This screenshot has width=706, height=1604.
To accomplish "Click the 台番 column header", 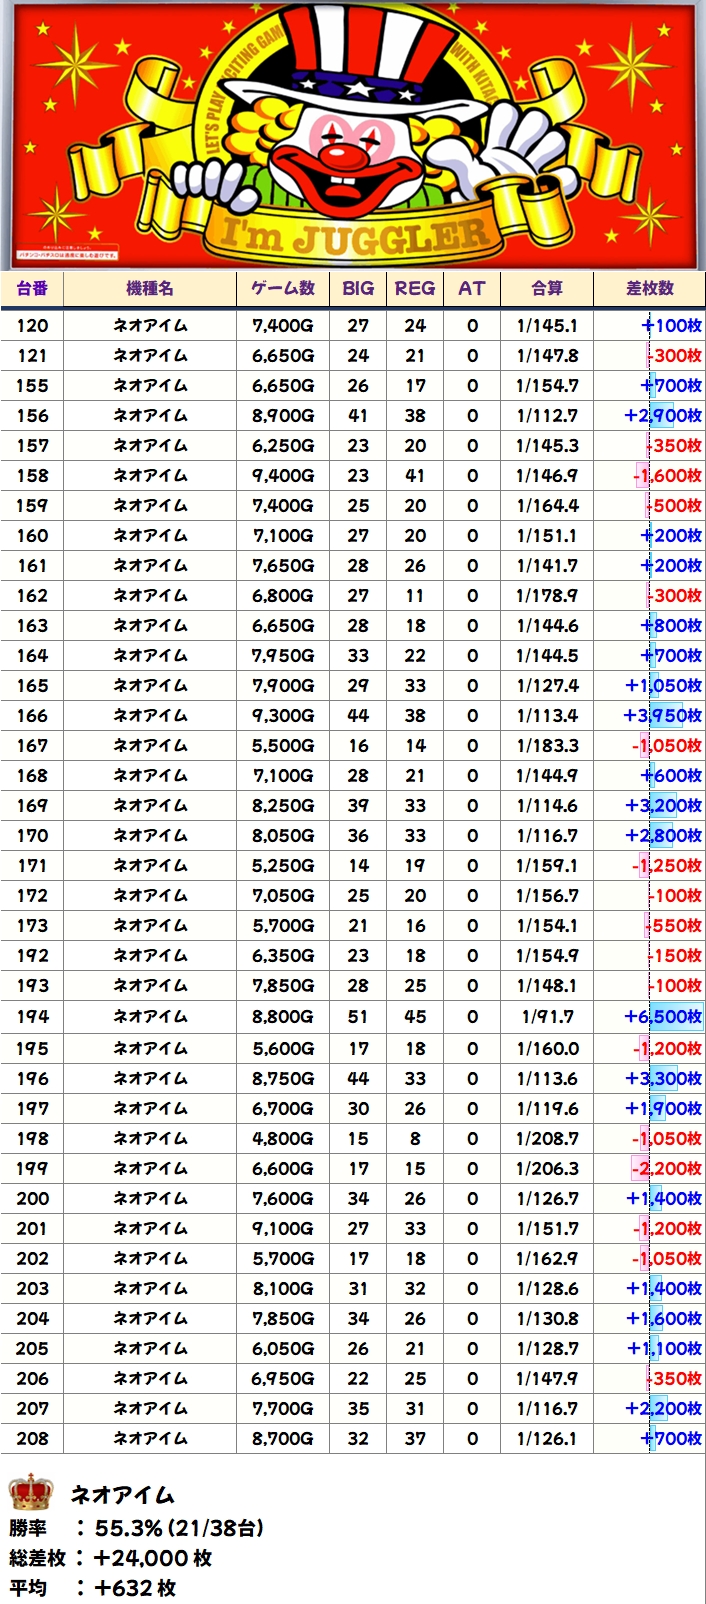I will coord(32,289).
